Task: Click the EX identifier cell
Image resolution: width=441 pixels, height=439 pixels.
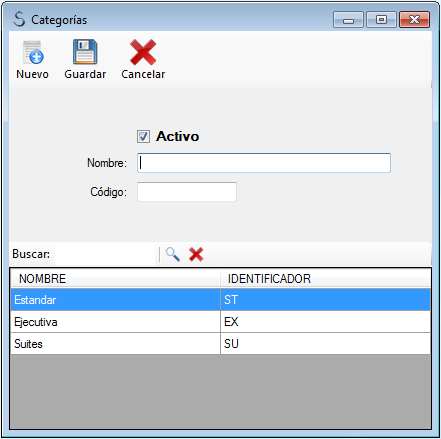Action: (325, 322)
